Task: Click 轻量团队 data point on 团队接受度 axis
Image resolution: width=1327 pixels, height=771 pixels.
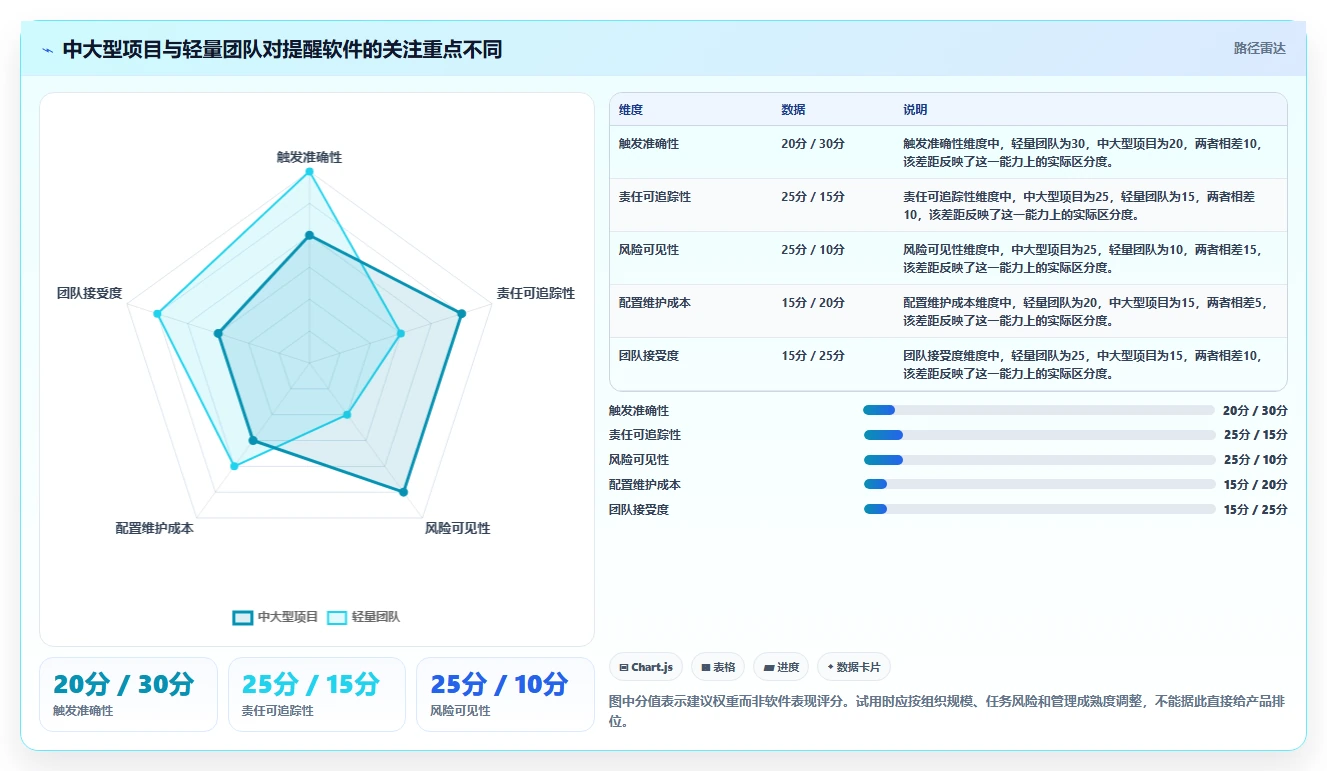Action: tap(157, 314)
